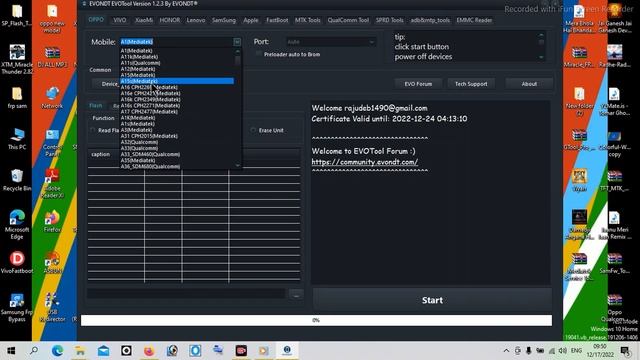
Task: Select the Adobe Reader XI icon
Action: [52, 183]
